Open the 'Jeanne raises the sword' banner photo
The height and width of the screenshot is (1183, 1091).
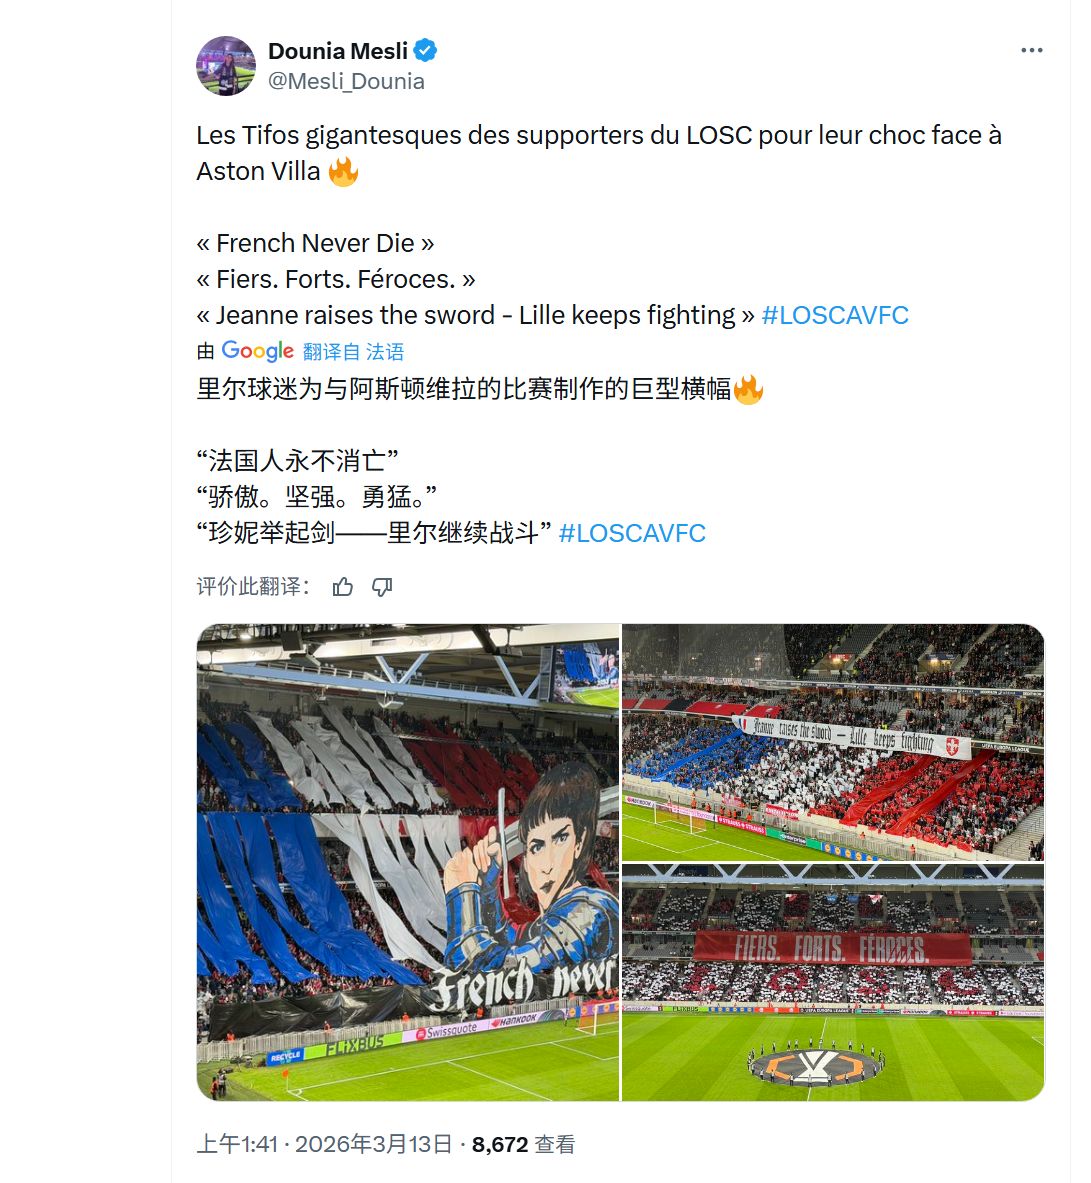(x=833, y=742)
